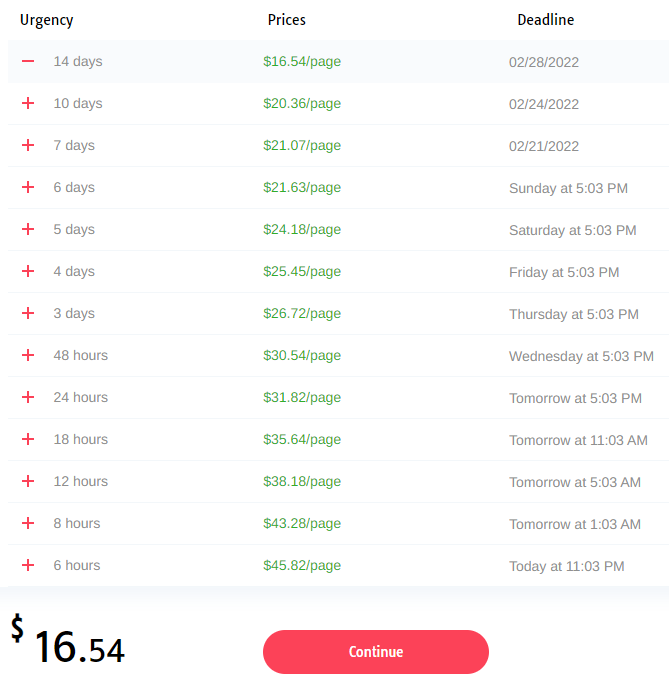Collapse the 14 days row minus icon

pyautogui.click(x=28, y=61)
